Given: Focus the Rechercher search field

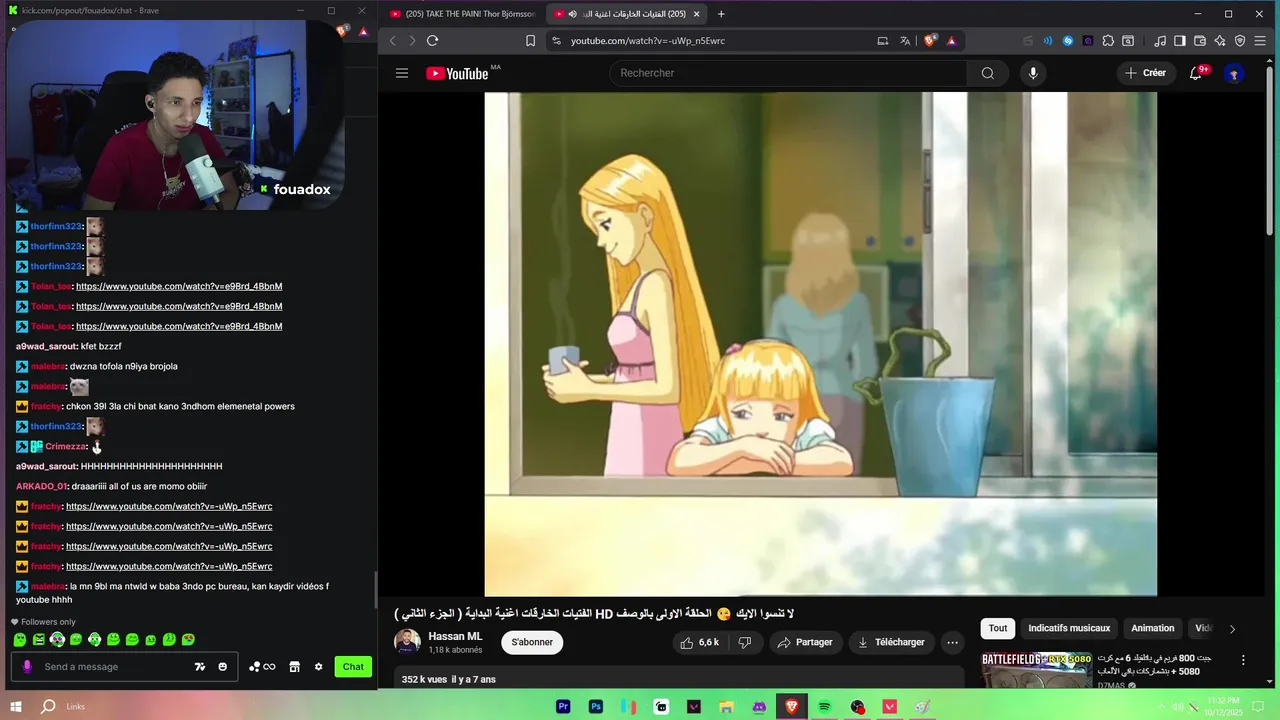Looking at the screenshot, I should [x=788, y=73].
